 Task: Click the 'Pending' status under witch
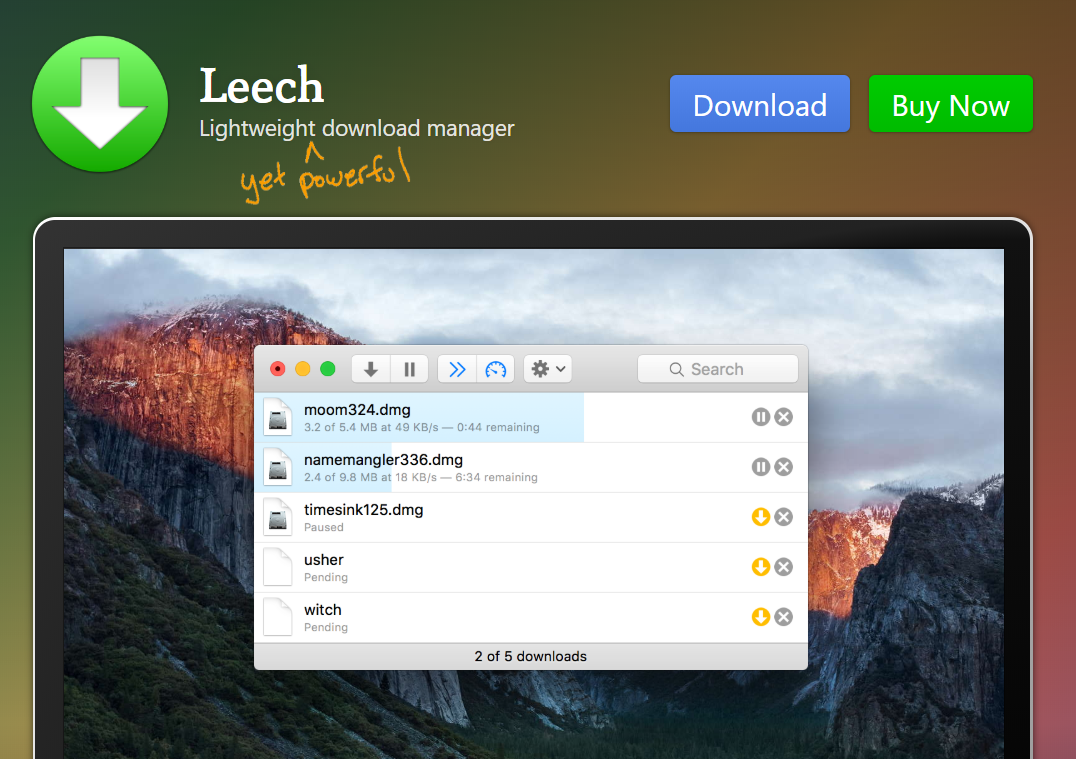tap(326, 628)
